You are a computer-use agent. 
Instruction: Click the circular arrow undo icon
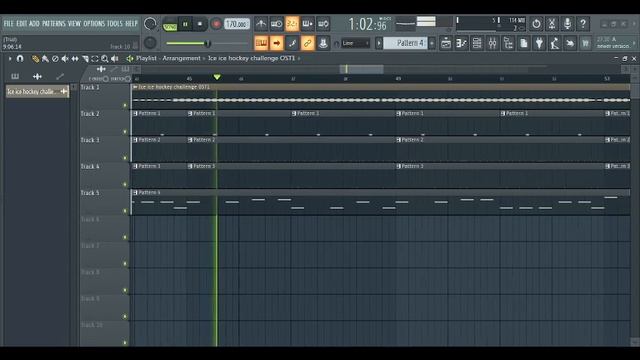point(536,24)
